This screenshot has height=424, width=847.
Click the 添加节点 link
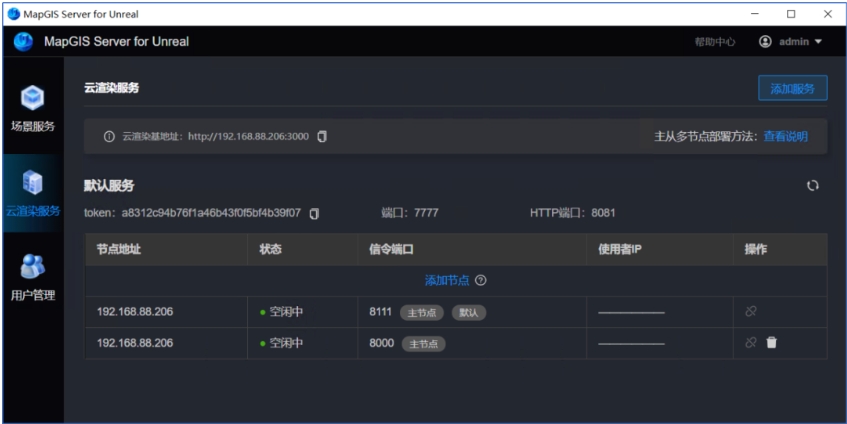447,281
